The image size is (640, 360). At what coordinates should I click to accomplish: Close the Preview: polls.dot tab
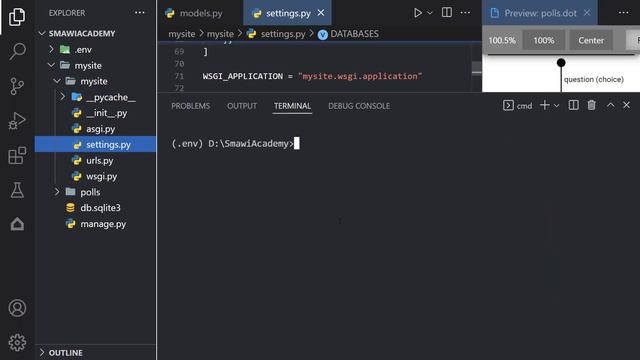click(587, 13)
